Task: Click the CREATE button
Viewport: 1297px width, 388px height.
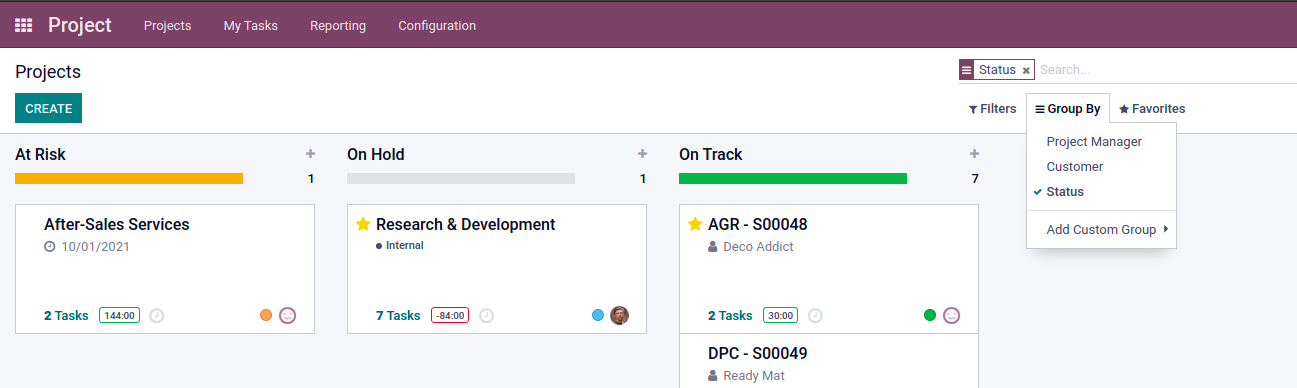Action: click(x=48, y=108)
